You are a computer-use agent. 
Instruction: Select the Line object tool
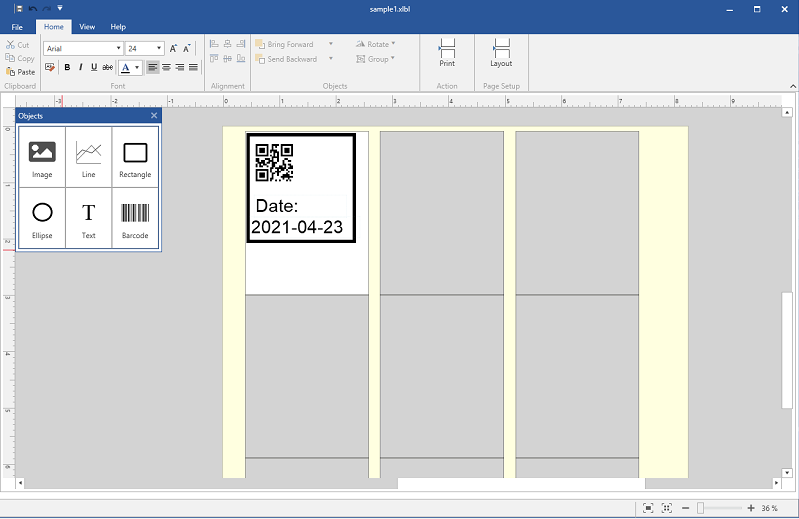pyautogui.click(x=89, y=157)
